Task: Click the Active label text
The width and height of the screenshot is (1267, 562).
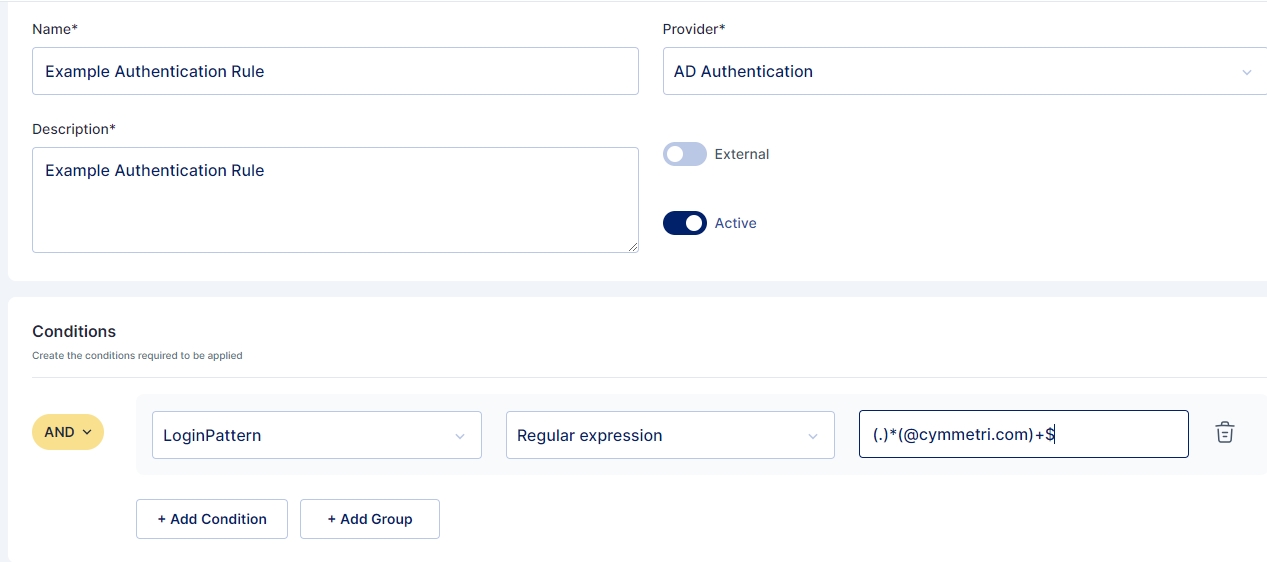Action: (735, 223)
